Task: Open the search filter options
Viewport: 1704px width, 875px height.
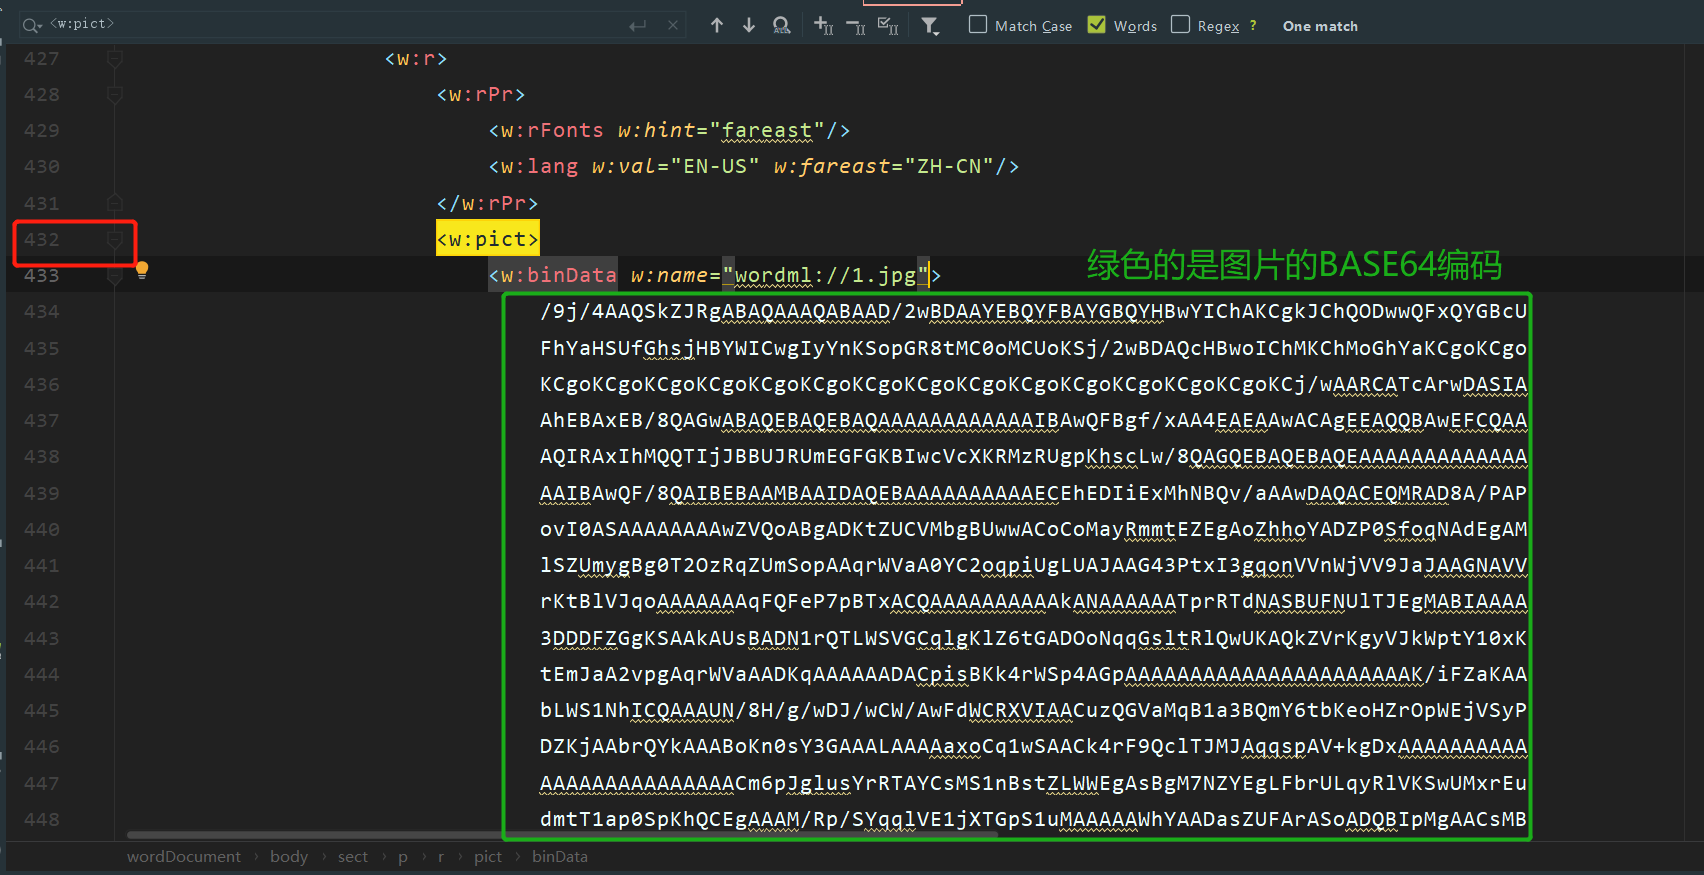Action: 931,26
